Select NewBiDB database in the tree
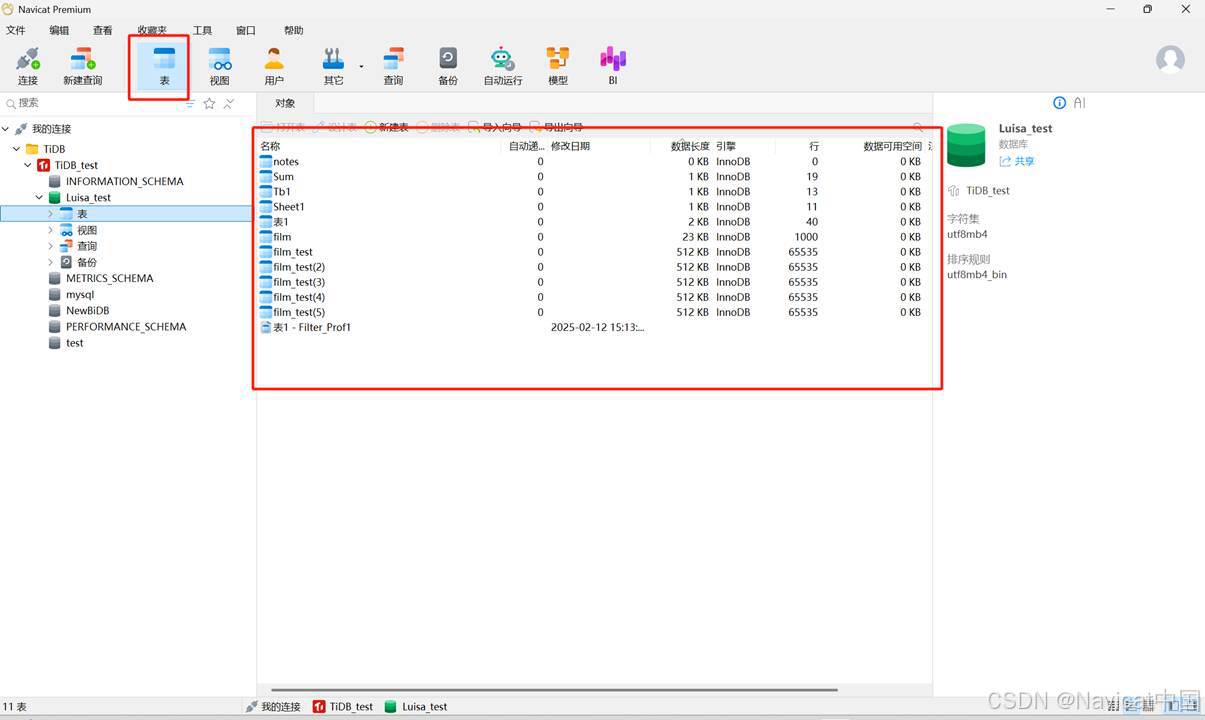1205x720 pixels. [x=87, y=311]
